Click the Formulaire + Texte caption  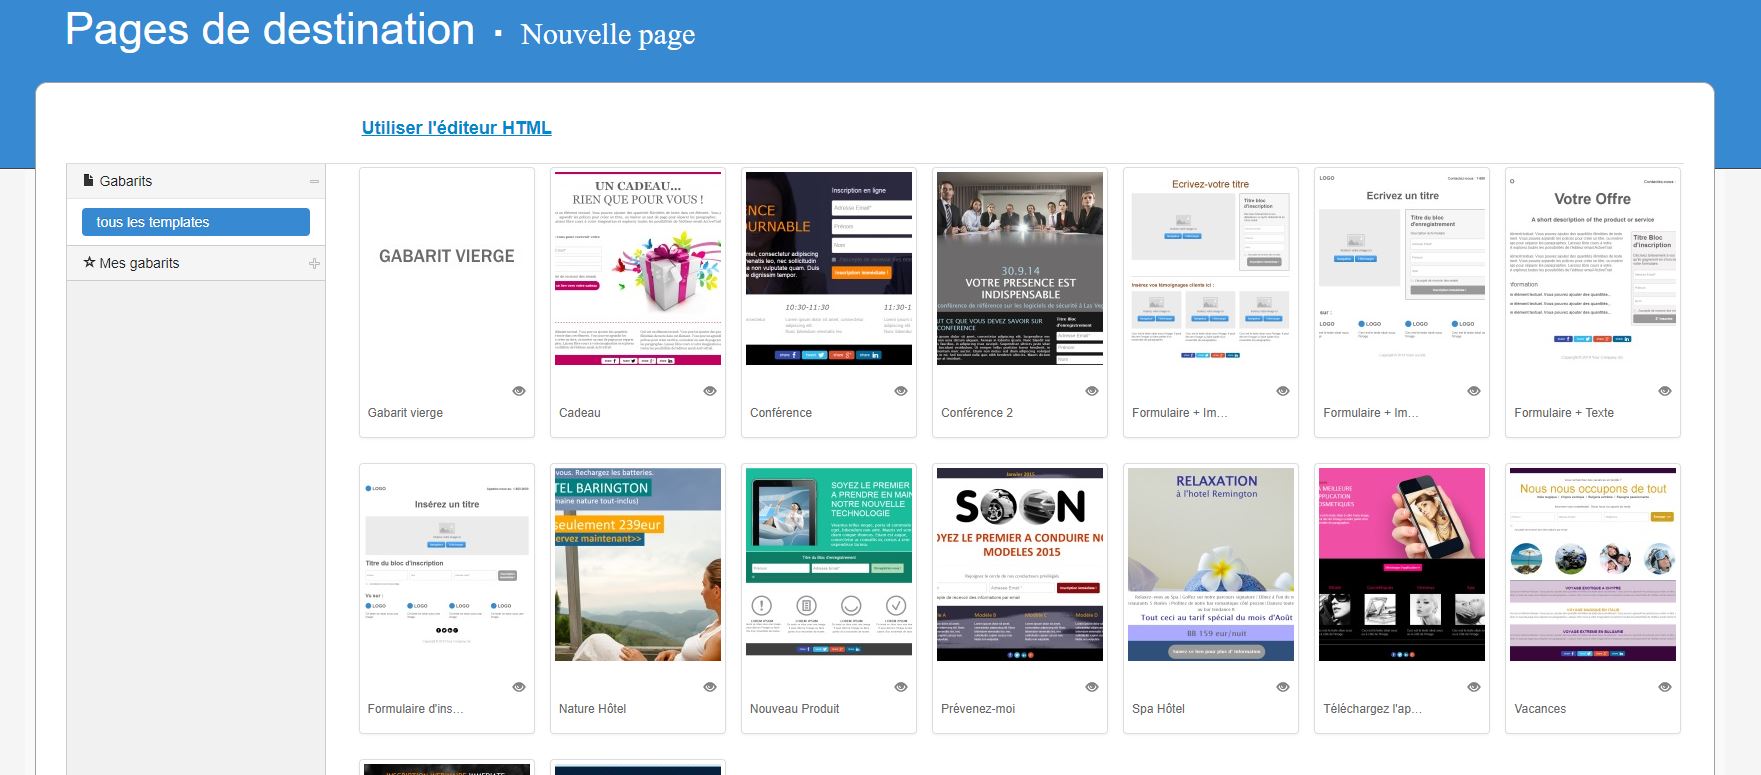1564,413
